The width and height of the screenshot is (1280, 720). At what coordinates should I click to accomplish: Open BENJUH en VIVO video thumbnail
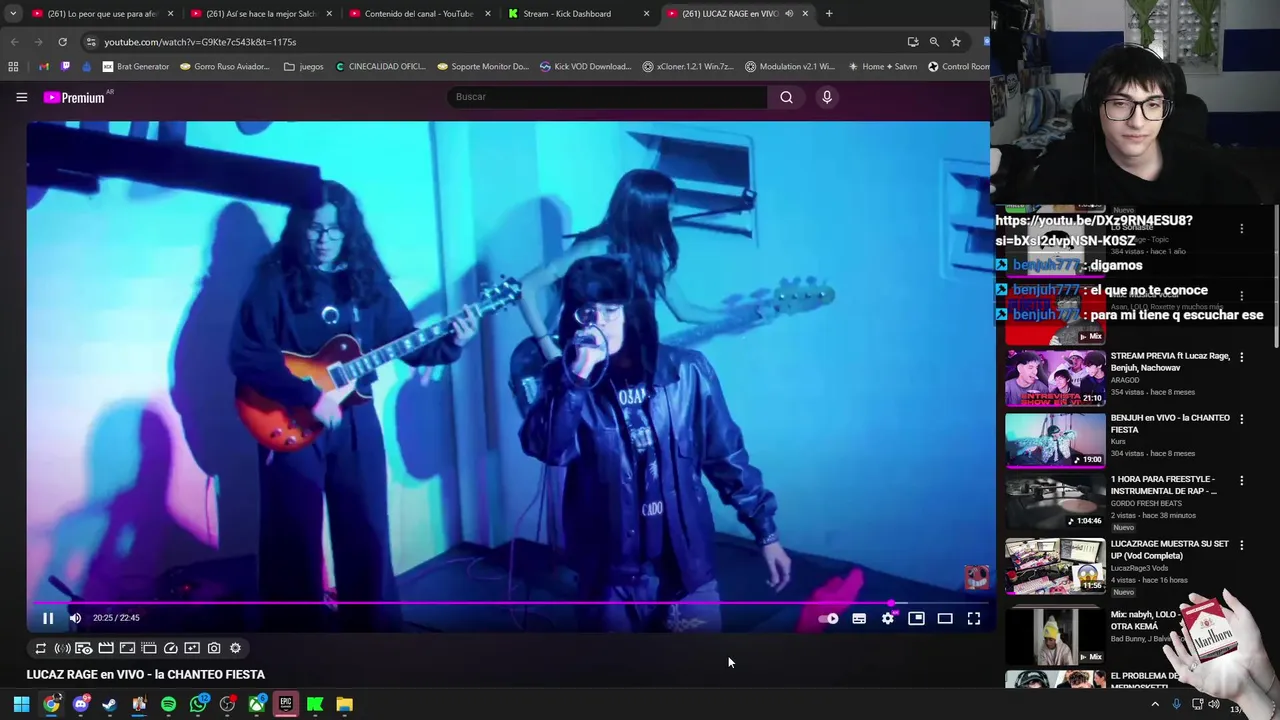1055,439
